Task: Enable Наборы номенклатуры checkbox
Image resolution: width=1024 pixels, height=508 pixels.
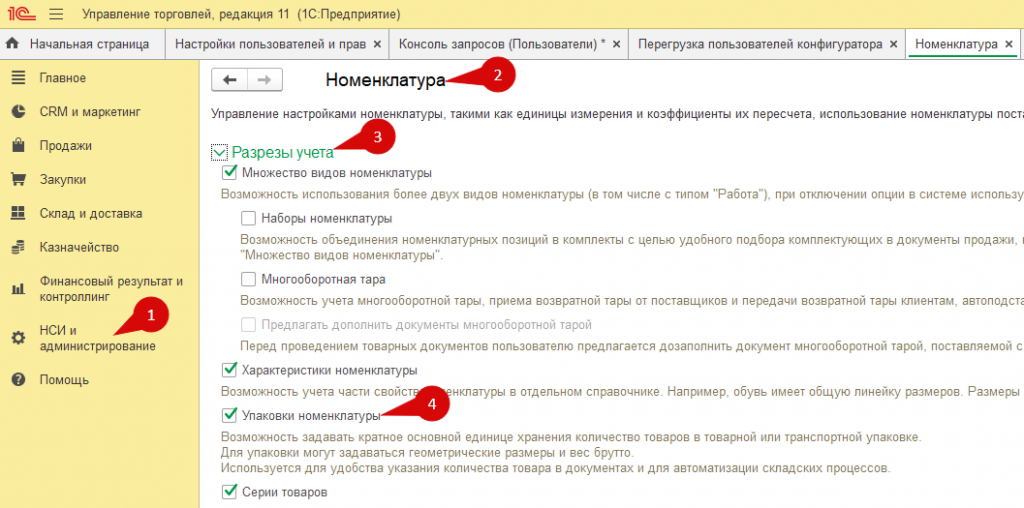Action: pyautogui.click(x=248, y=217)
